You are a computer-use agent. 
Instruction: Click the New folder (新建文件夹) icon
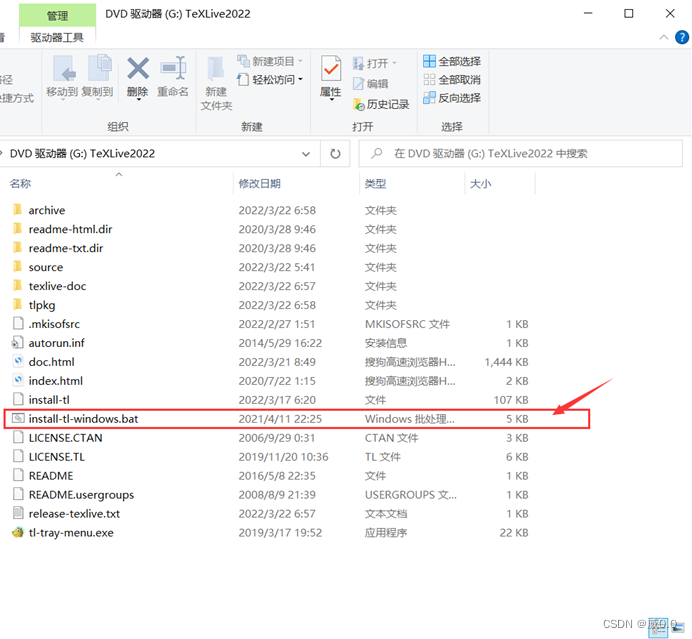(x=216, y=68)
